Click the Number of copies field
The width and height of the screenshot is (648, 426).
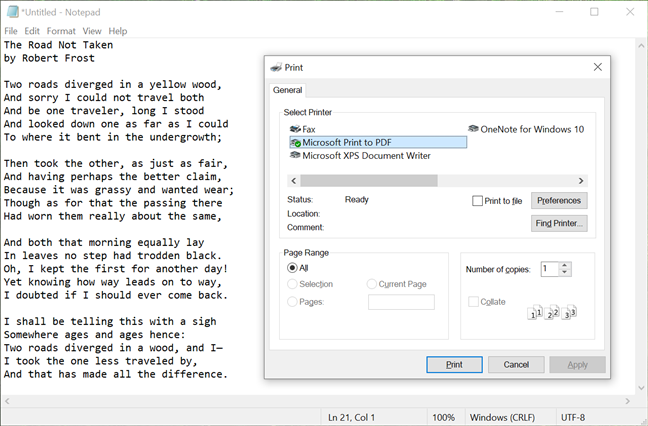pos(550,269)
